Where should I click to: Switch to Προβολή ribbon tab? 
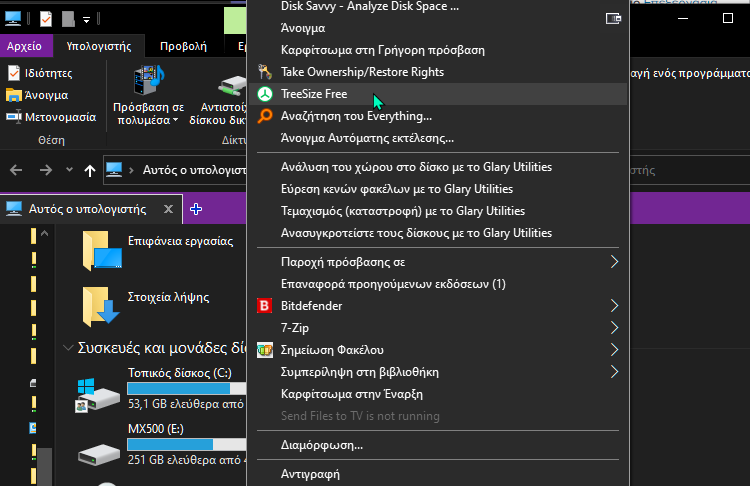(183, 46)
